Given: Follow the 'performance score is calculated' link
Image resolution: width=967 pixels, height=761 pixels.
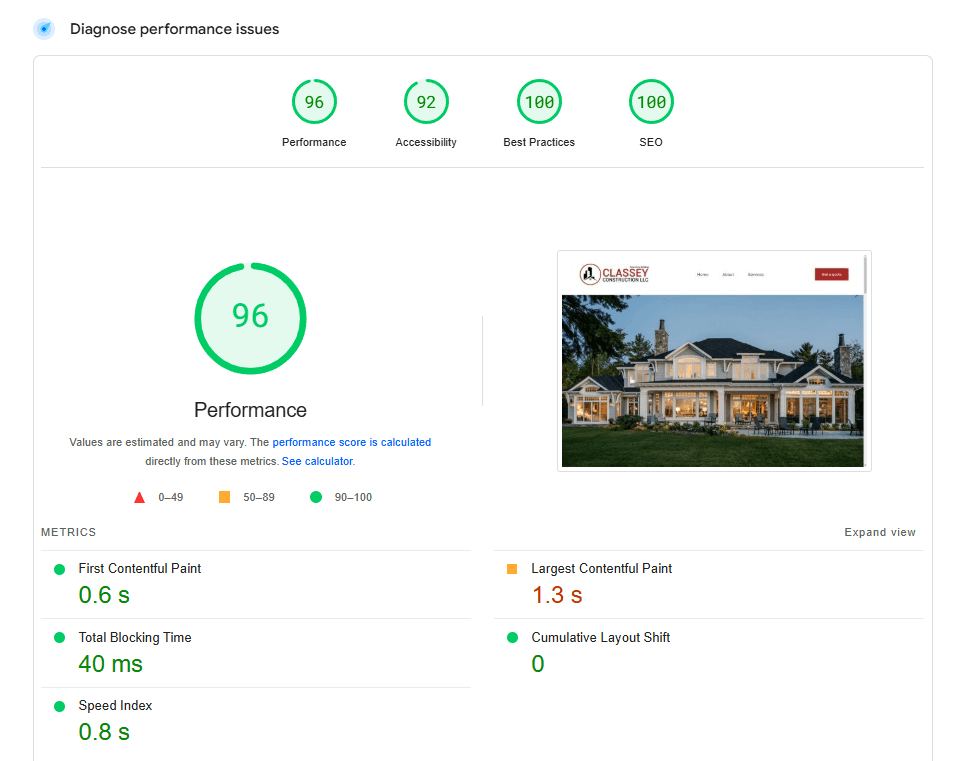Looking at the screenshot, I should point(352,442).
